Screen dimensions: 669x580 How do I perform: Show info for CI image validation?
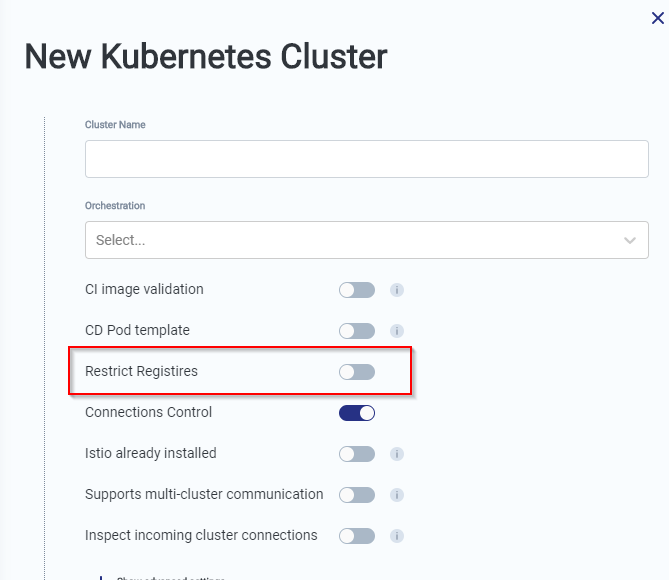397,290
